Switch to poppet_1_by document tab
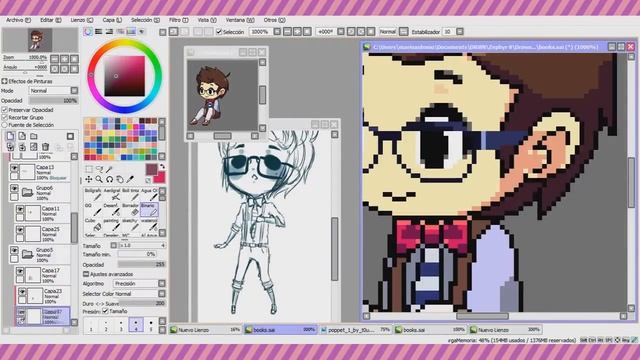640x360 pixels. (x=356, y=329)
